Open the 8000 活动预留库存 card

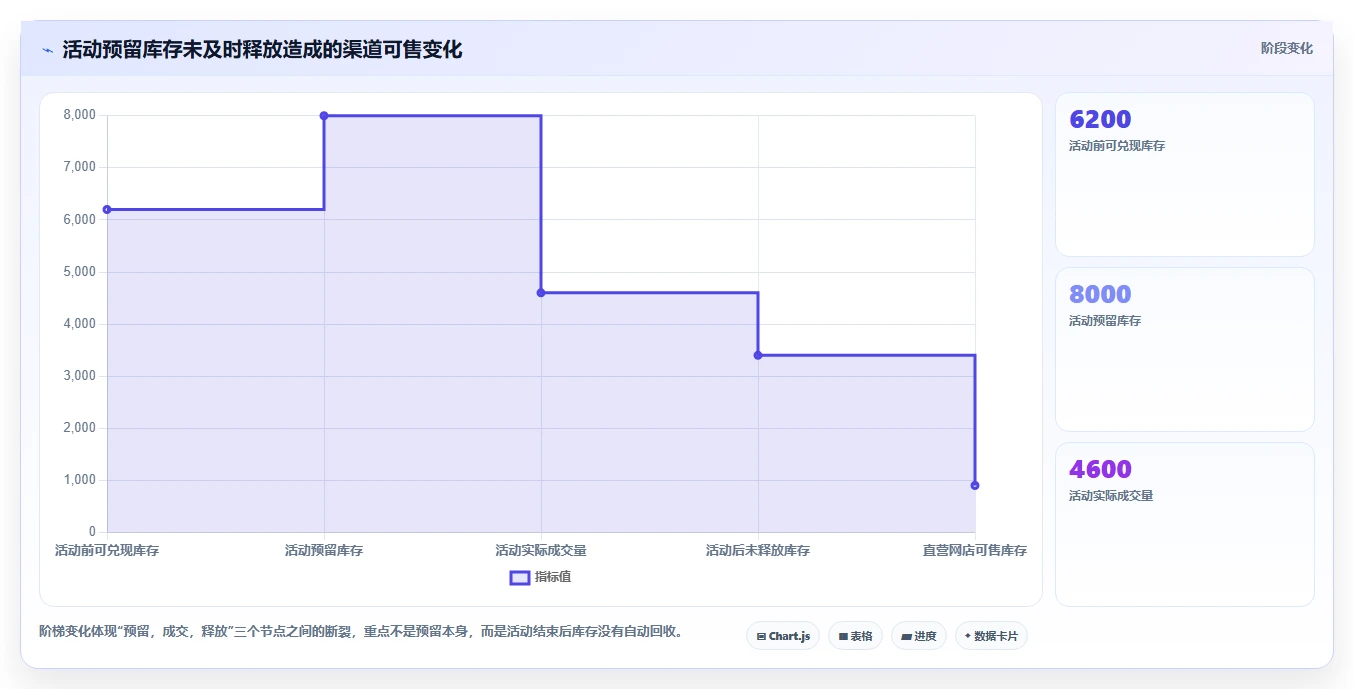1184,349
